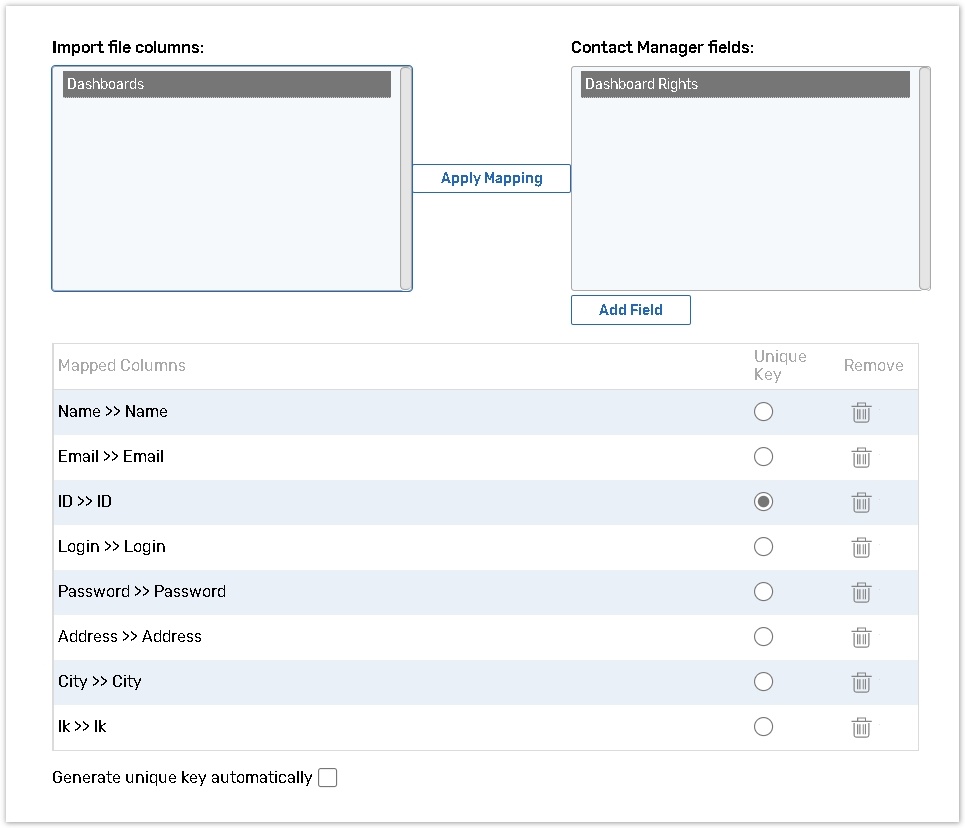Image resolution: width=965 pixels, height=828 pixels.
Task: Click the Add Field button
Action: [630, 310]
